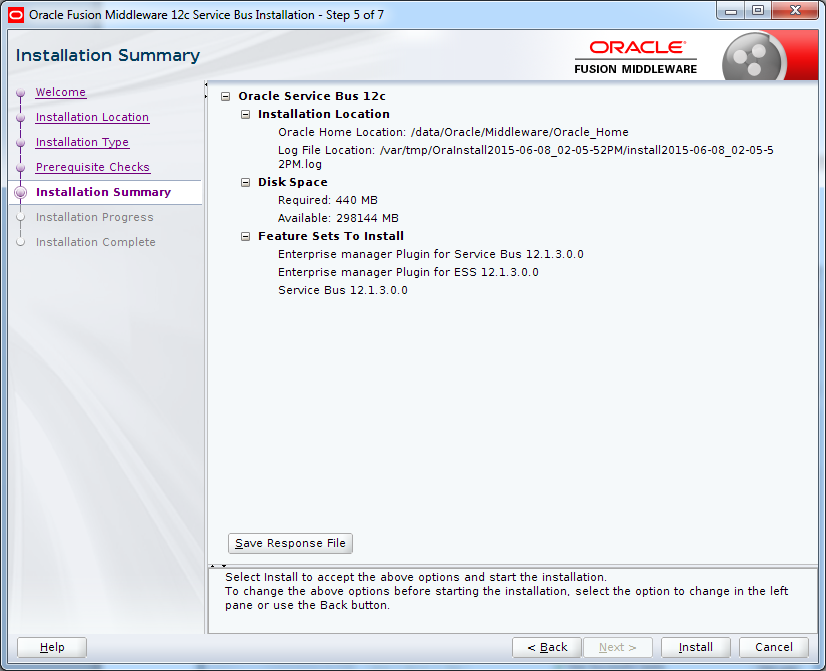Viewport: 826px width, 671px height.
Task: Click the disabled Next button
Action: click(x=618, y=647)
